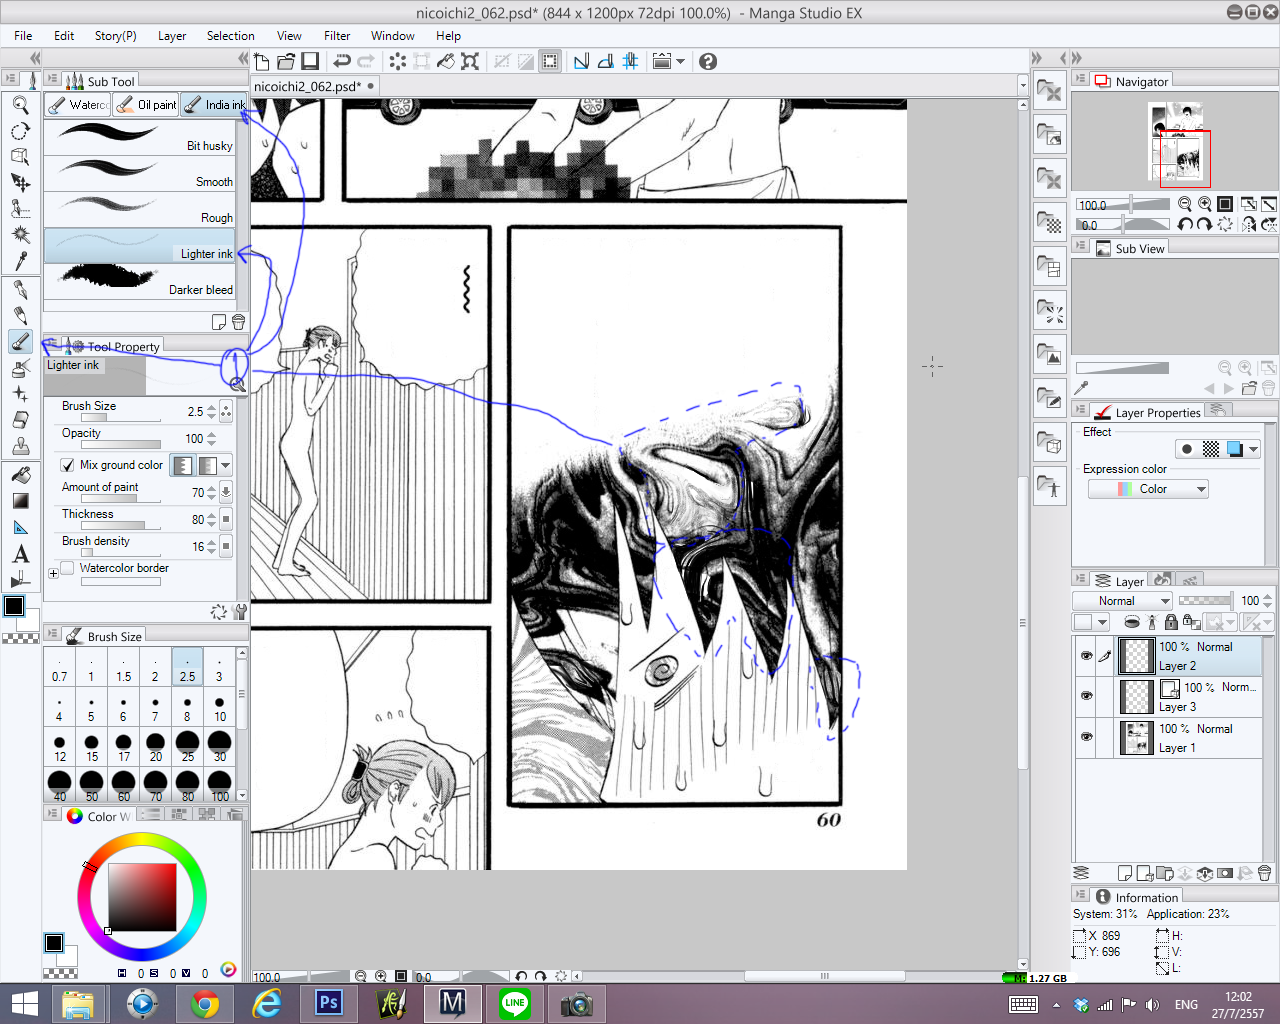The height and width of the screenshot is (1024, 1280).
Task: Toggle Lock transparent pixels in the Layer panel
Action: (x=1191, y=622)
